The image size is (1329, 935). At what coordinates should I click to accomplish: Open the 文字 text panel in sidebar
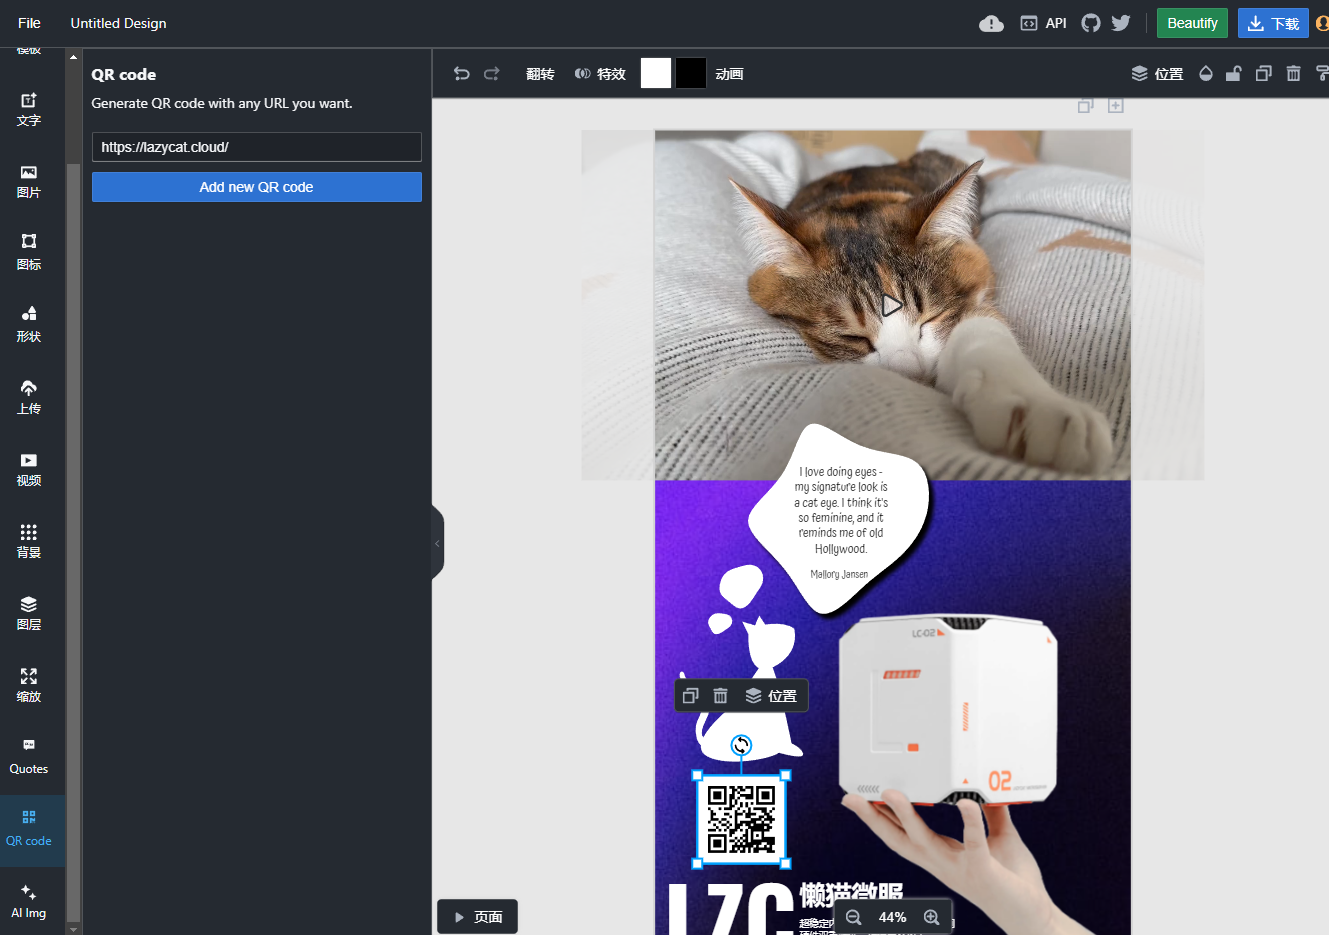[29, 109]
